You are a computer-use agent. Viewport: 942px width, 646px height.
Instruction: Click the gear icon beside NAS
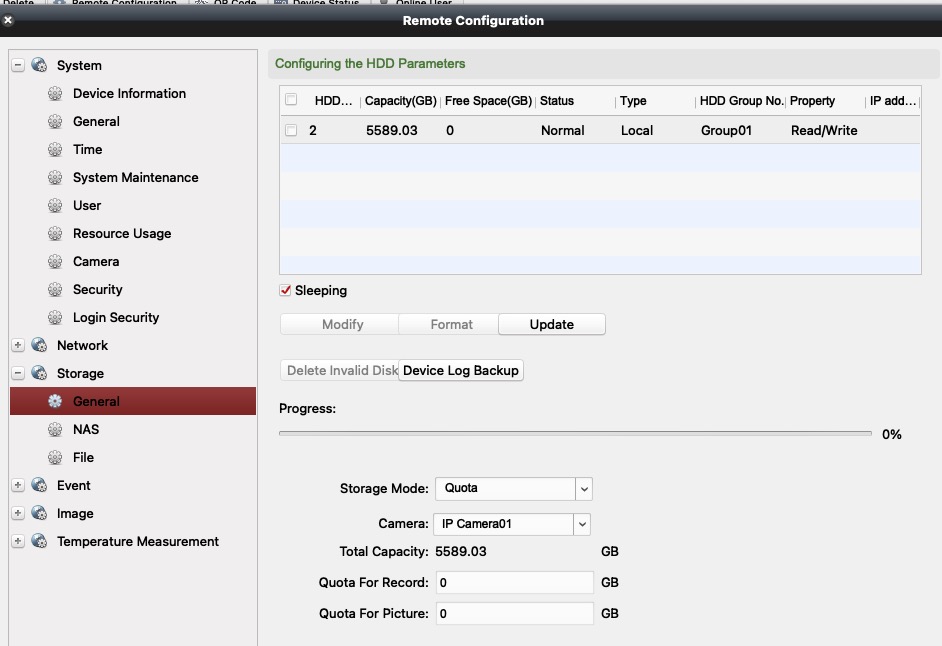coord(55,430)
